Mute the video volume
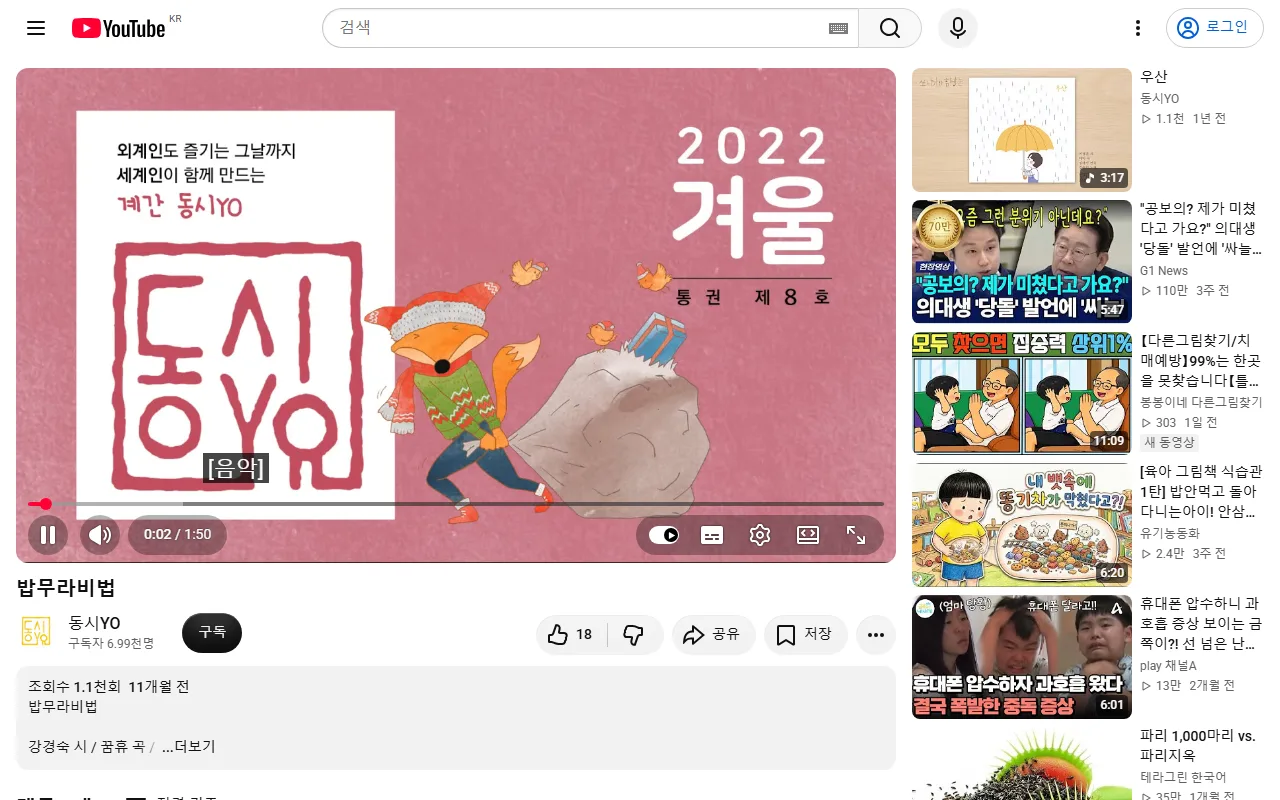 tap(100, 535)
